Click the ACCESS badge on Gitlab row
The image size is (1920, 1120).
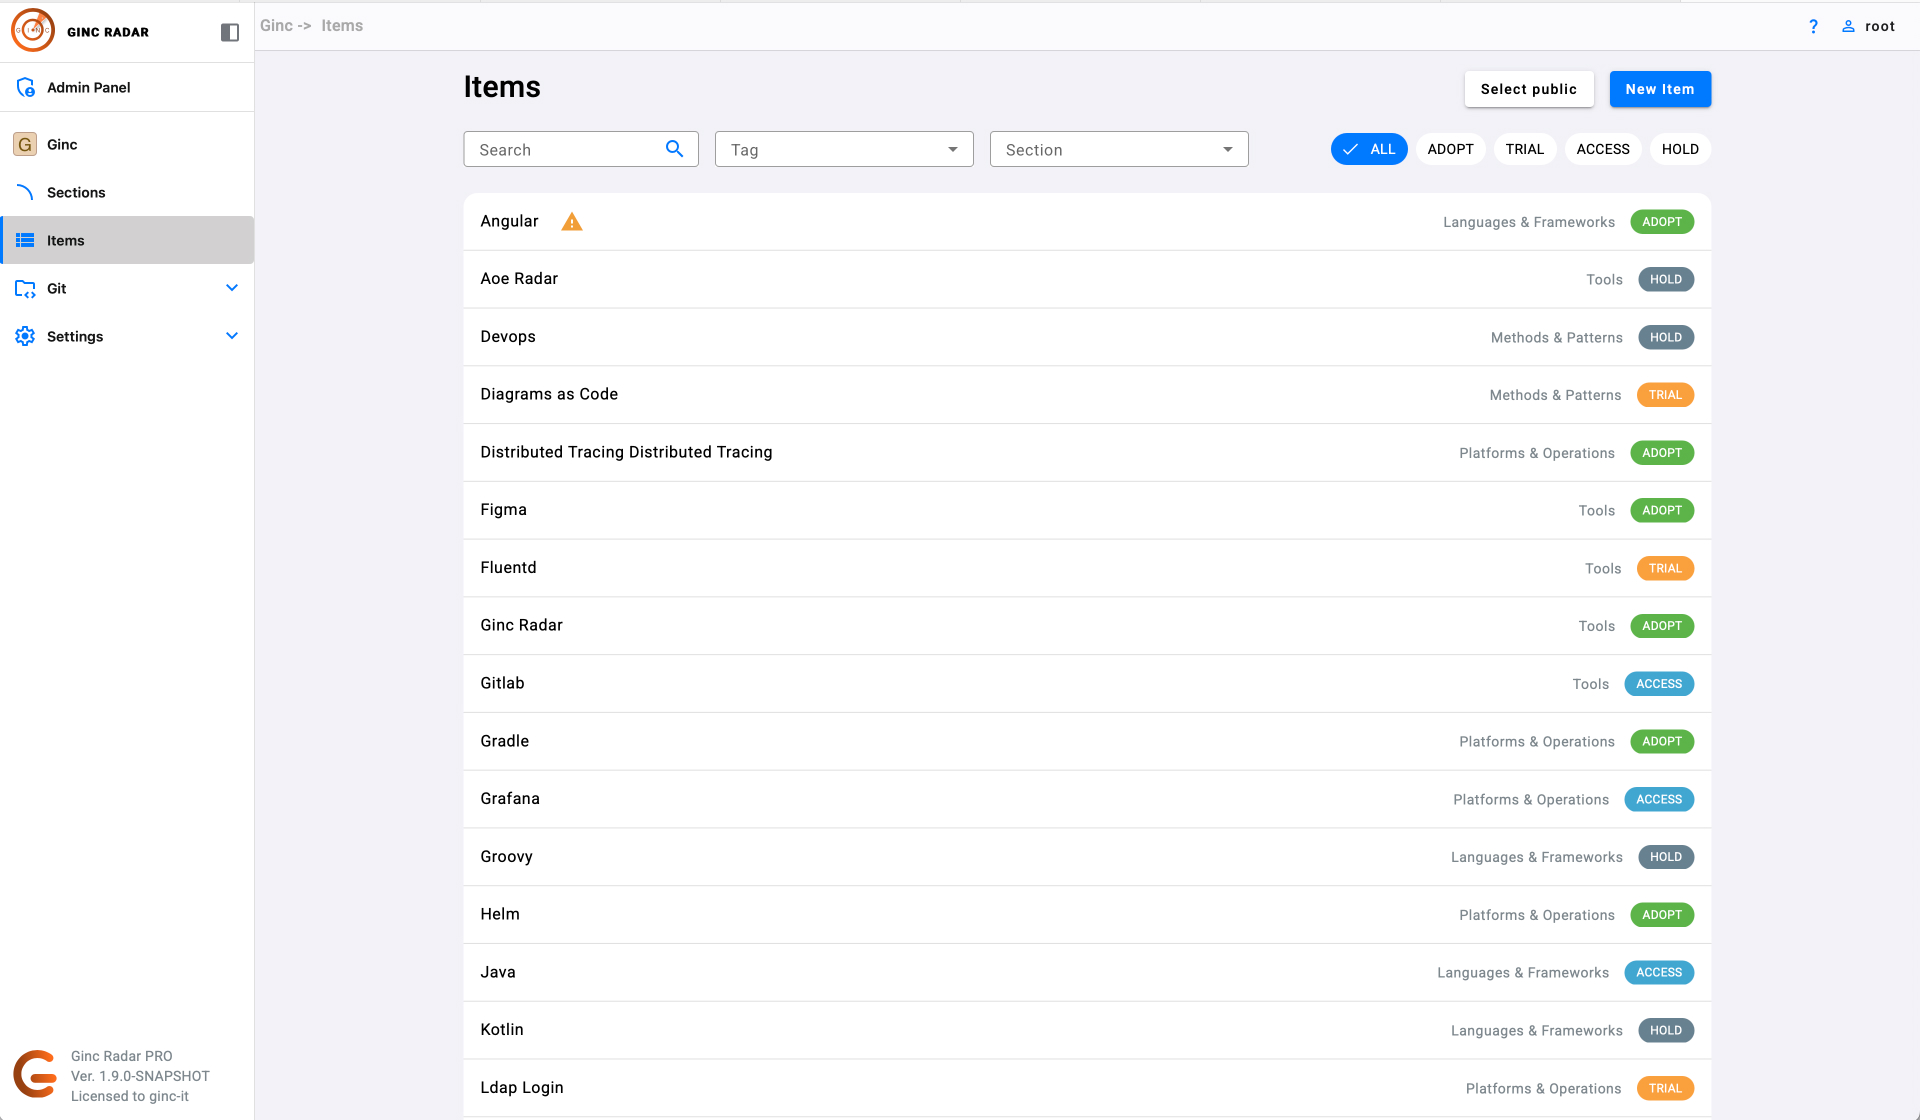coord(1659,684)
